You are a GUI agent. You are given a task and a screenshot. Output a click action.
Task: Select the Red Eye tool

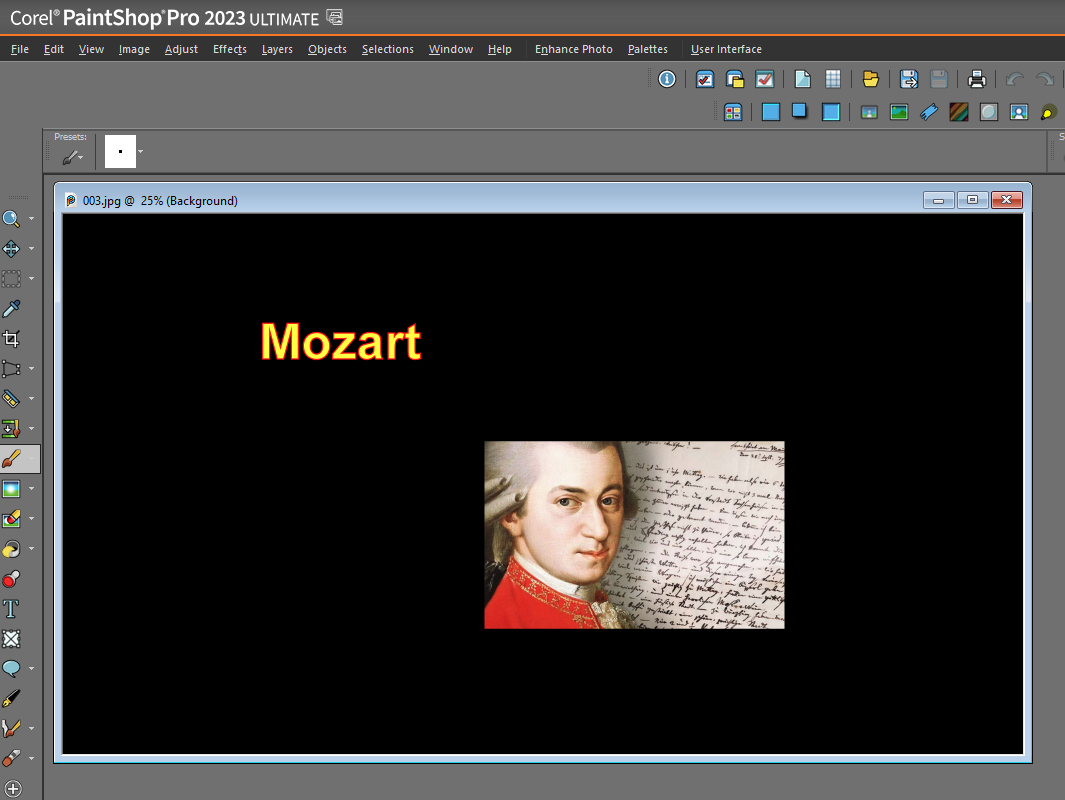click(x=12, y=579)
